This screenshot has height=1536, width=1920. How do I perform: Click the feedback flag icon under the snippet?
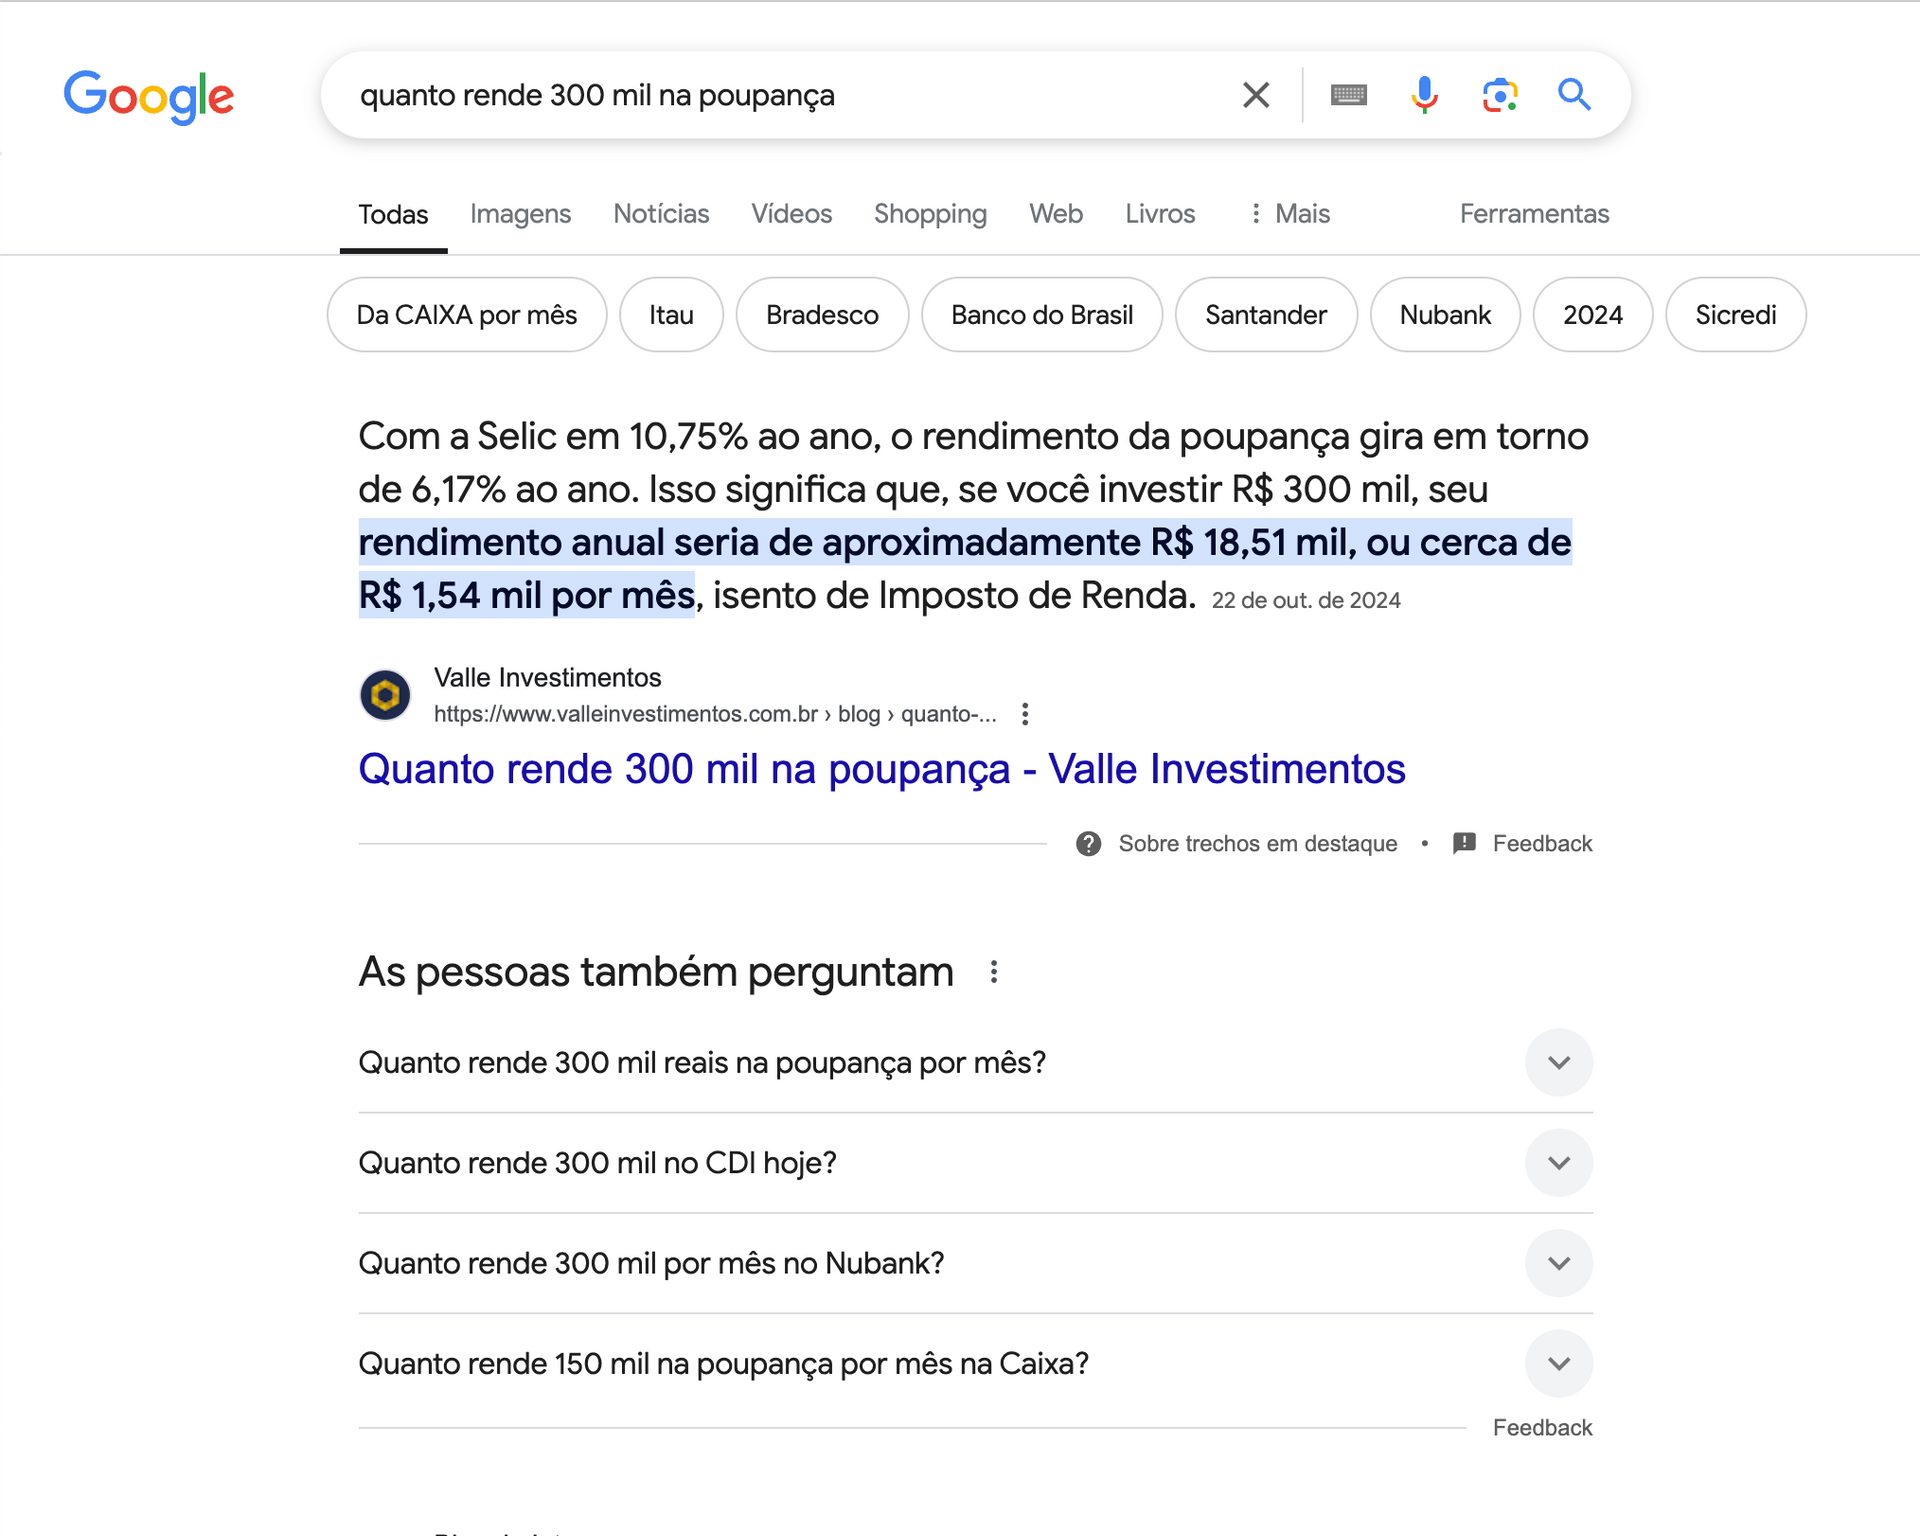click(x=1464, y=843)
